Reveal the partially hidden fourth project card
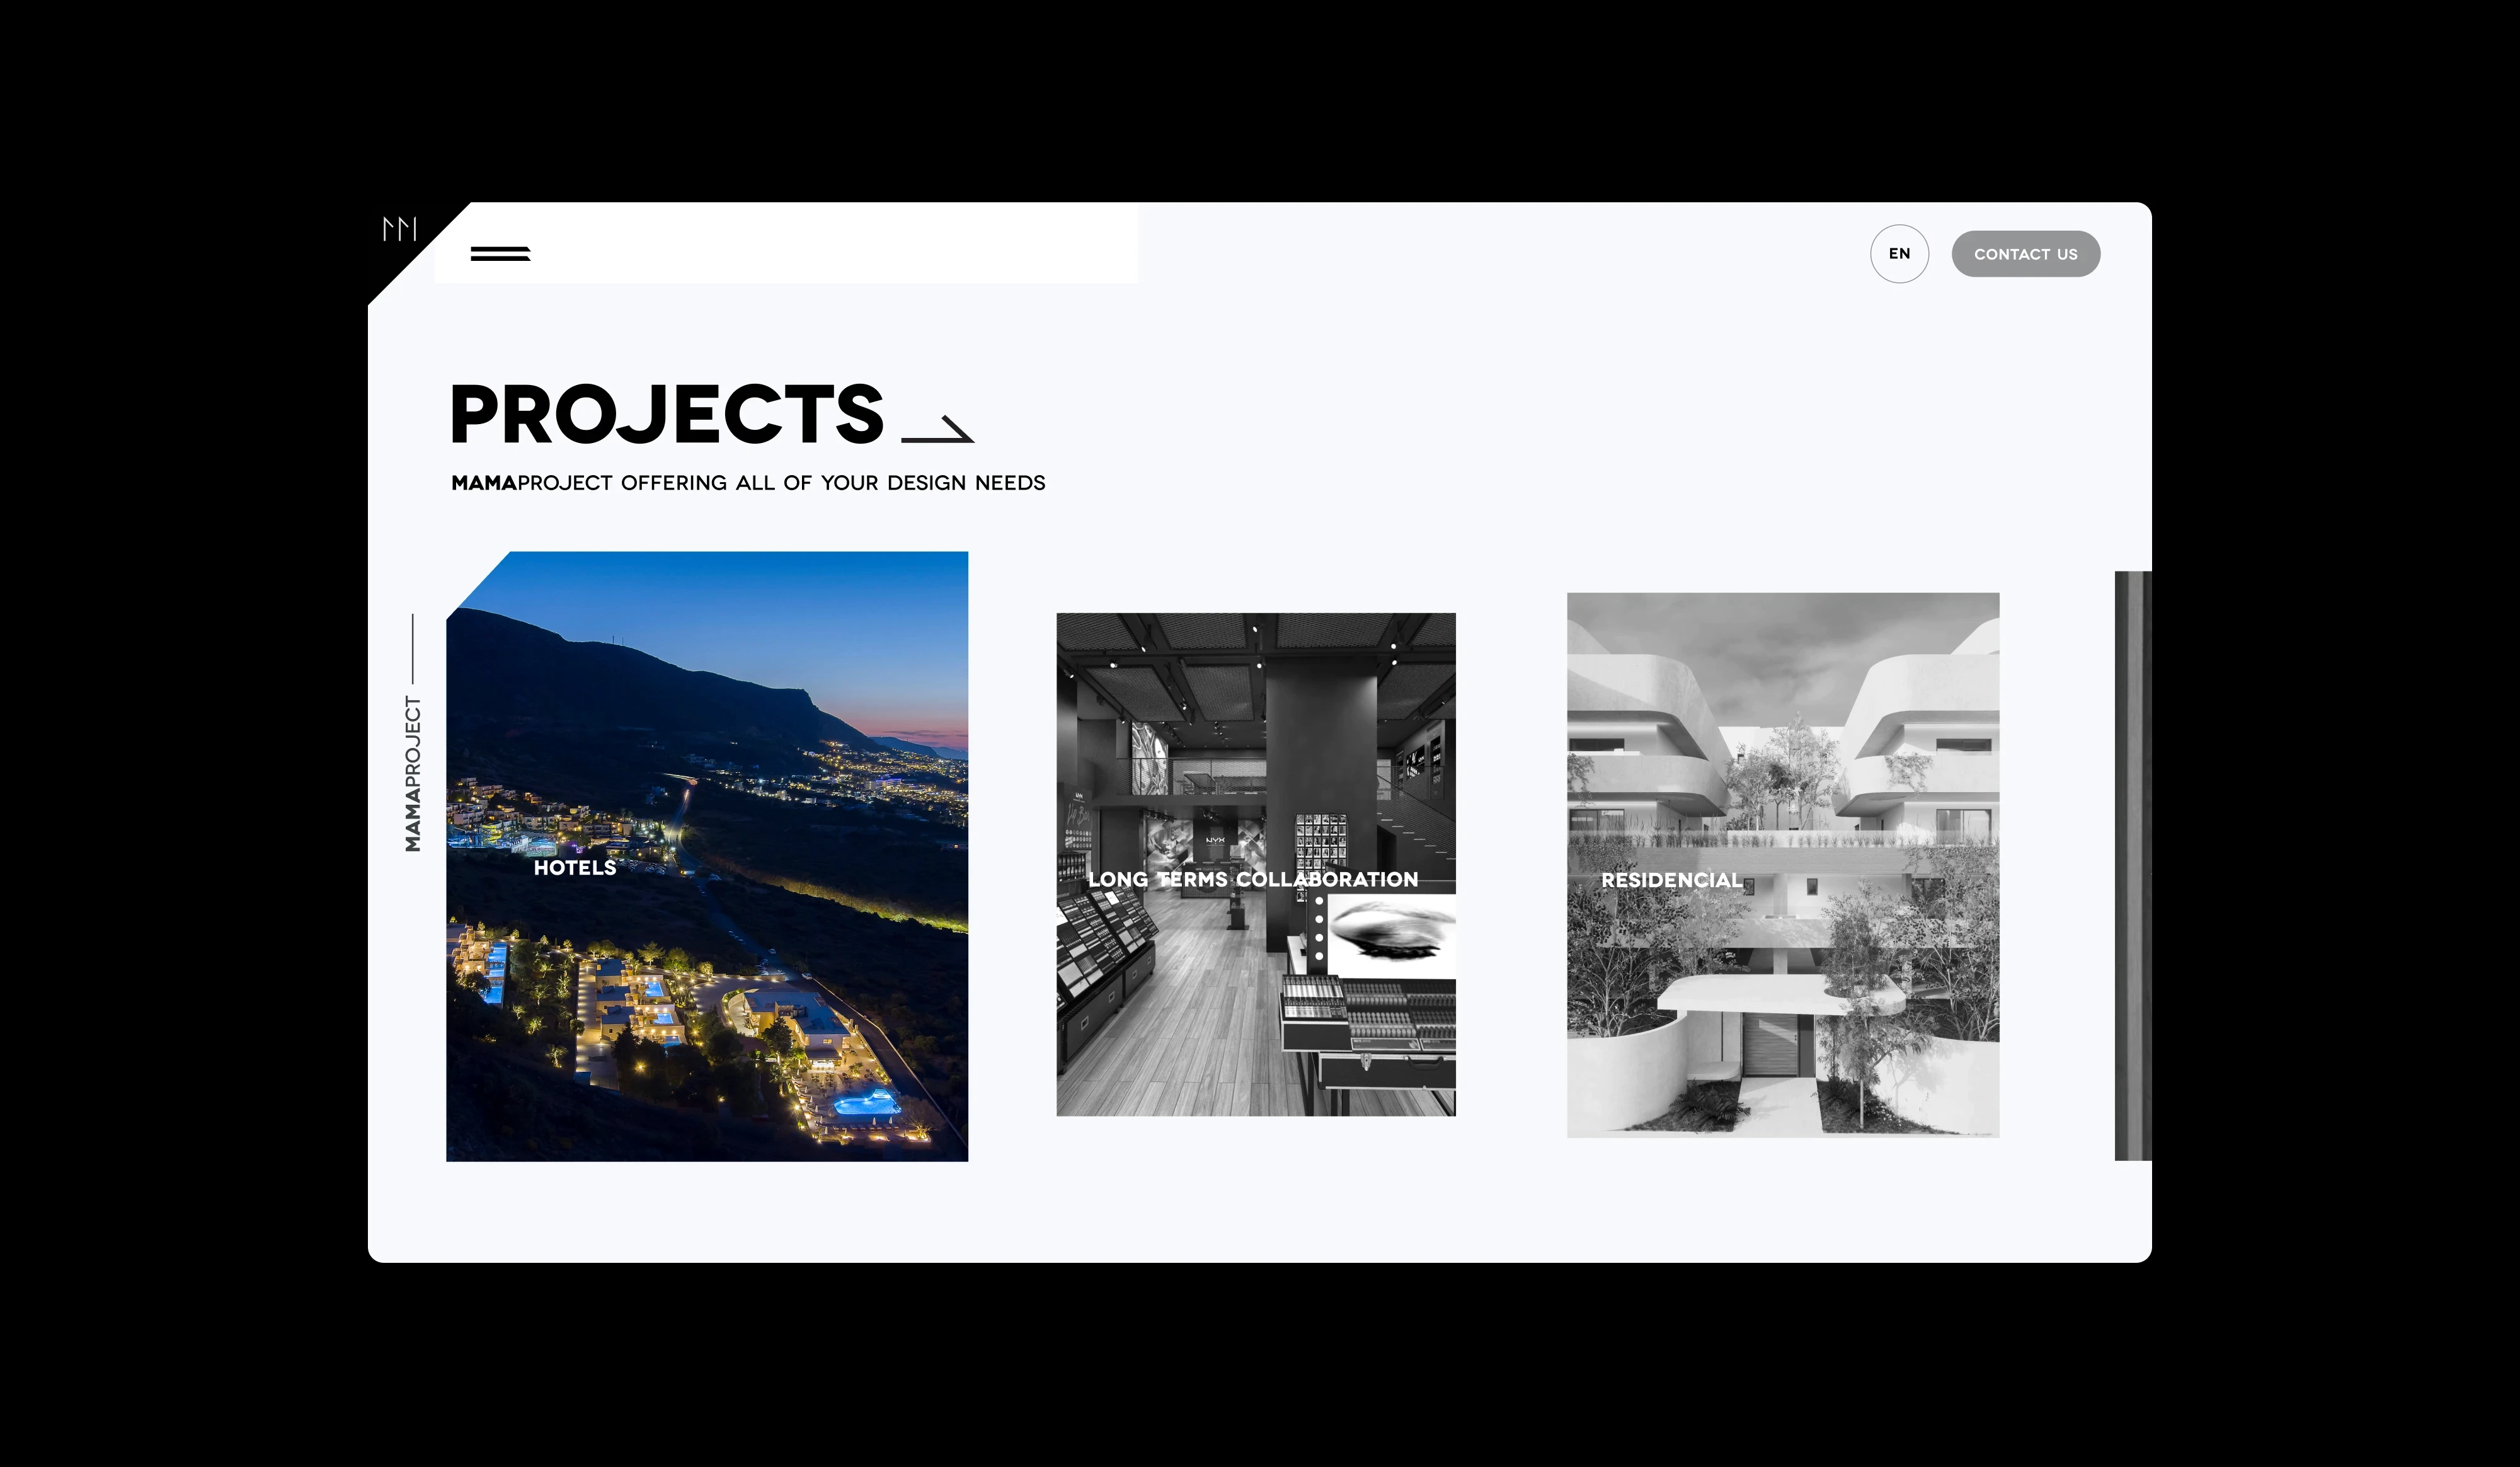 tap(2132, 865)
